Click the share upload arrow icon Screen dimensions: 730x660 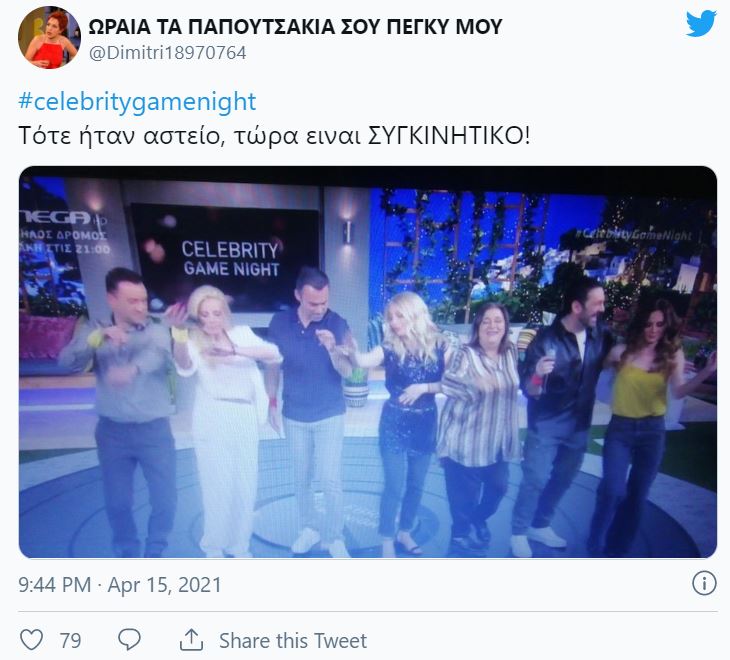[x=191, y=640]
